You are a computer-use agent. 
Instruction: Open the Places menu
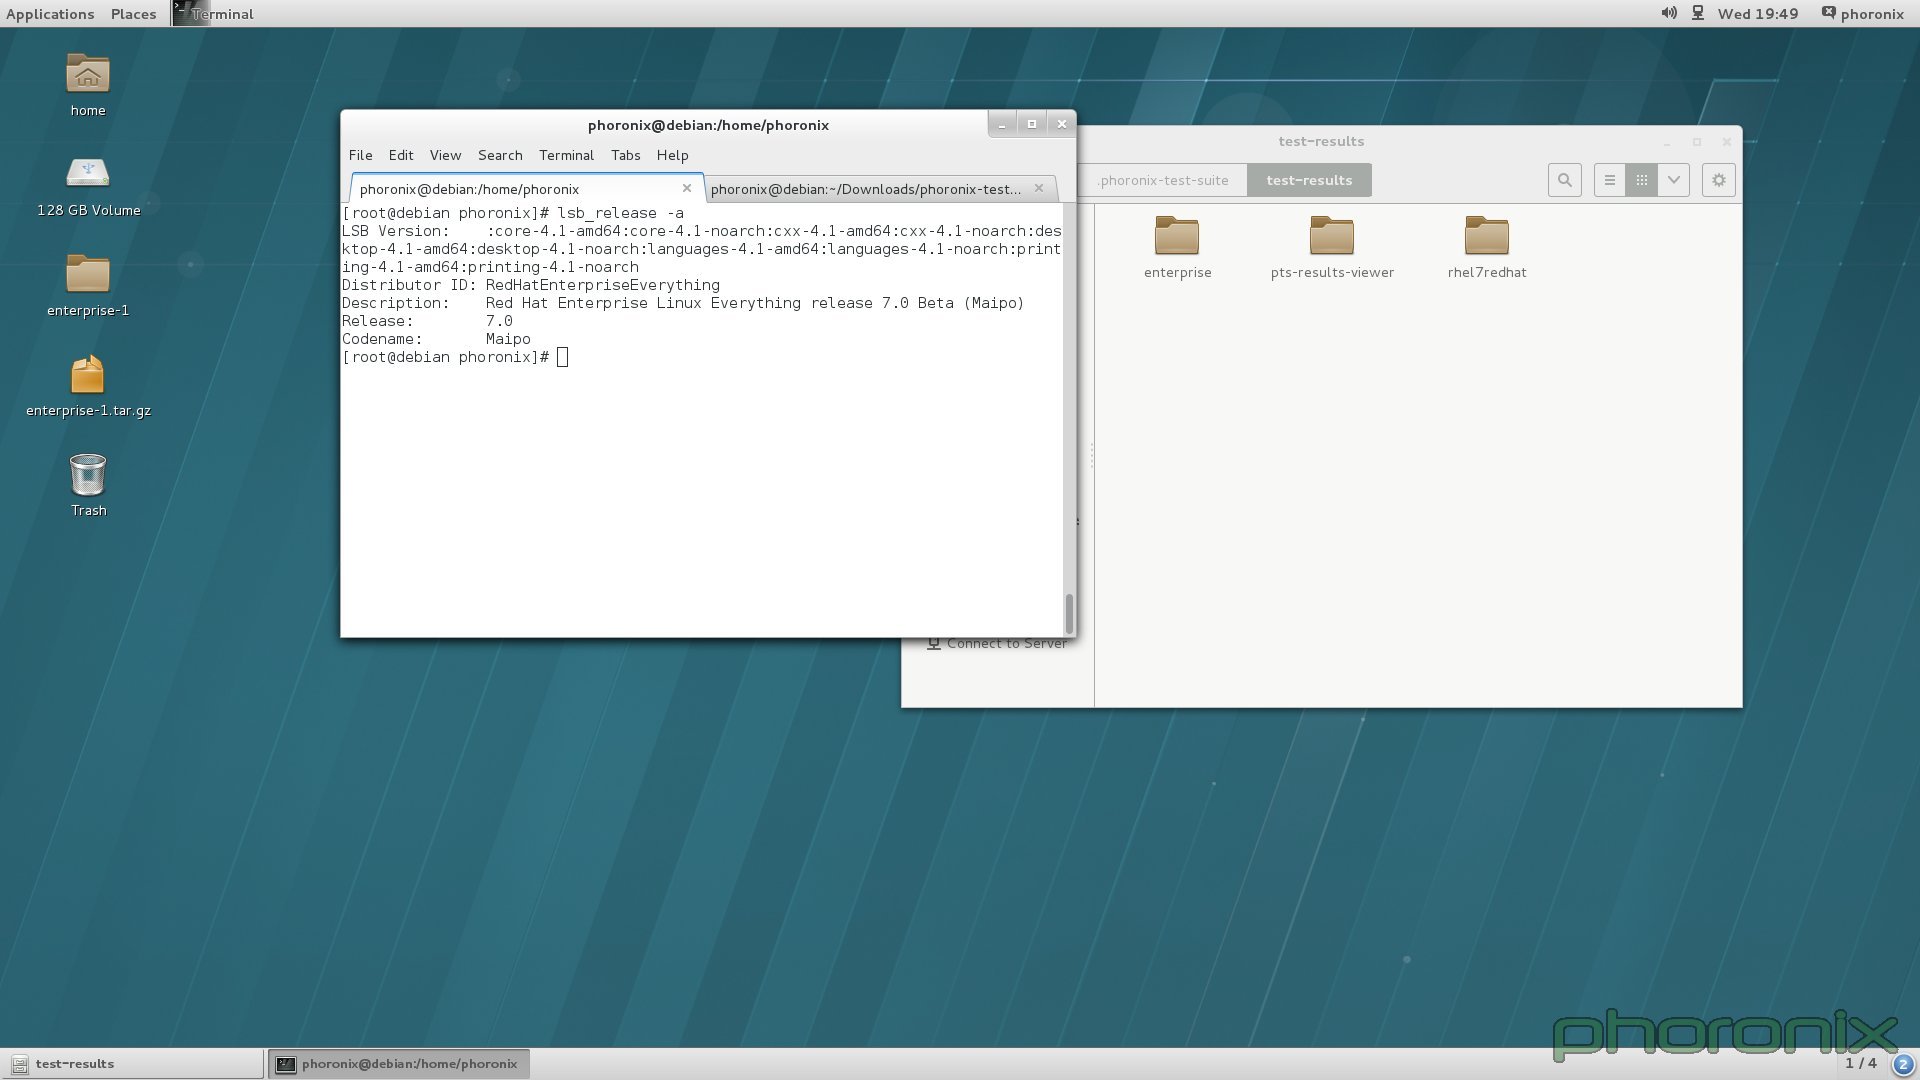click(x=133, y=14)
